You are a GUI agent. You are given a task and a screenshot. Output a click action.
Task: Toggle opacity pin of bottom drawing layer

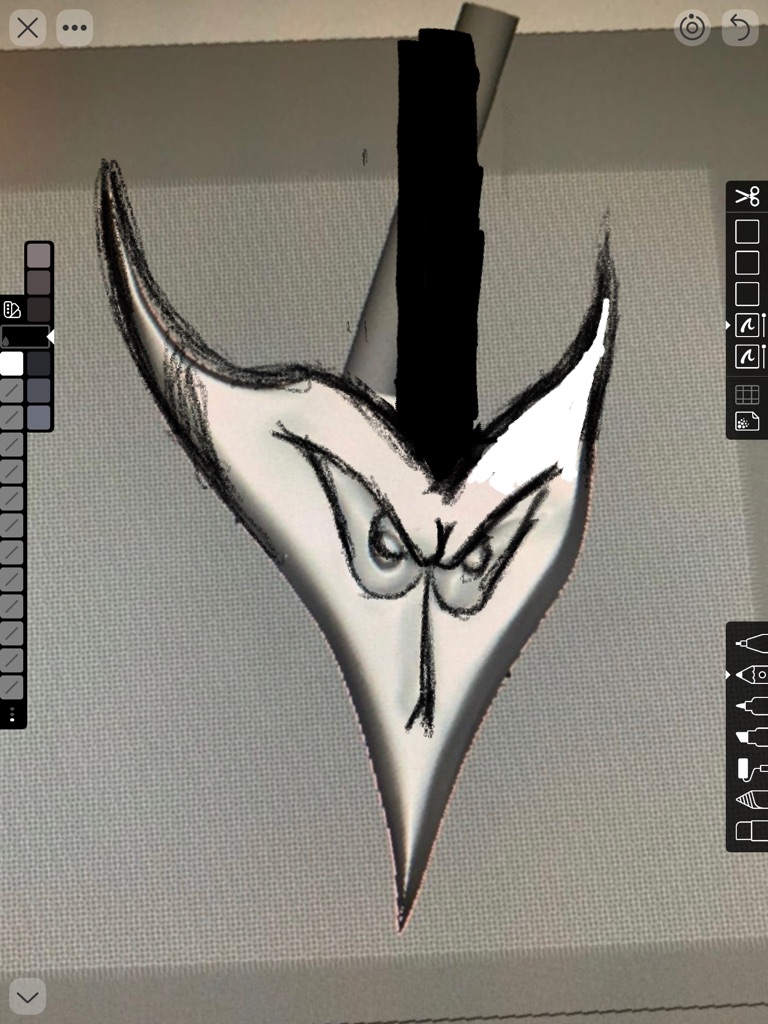pos(764,356)
